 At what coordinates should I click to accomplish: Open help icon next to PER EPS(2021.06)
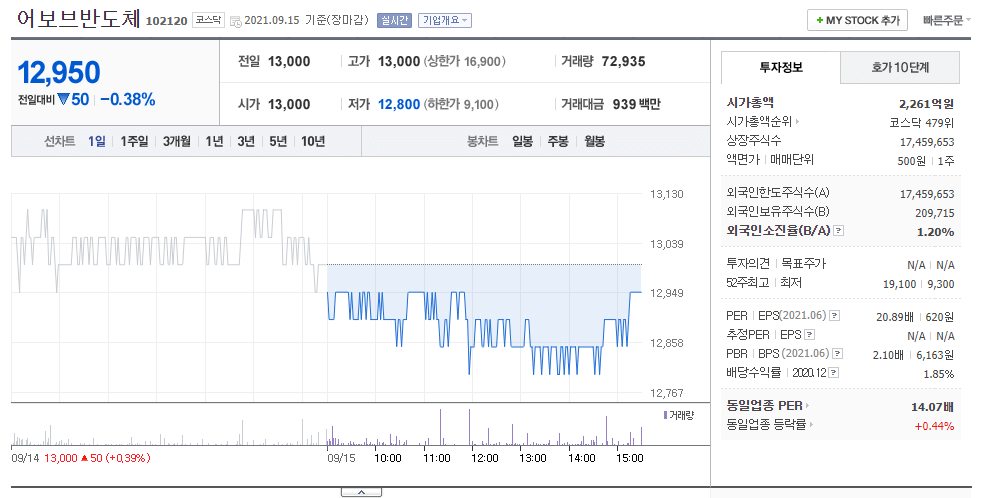pos(835,316)
